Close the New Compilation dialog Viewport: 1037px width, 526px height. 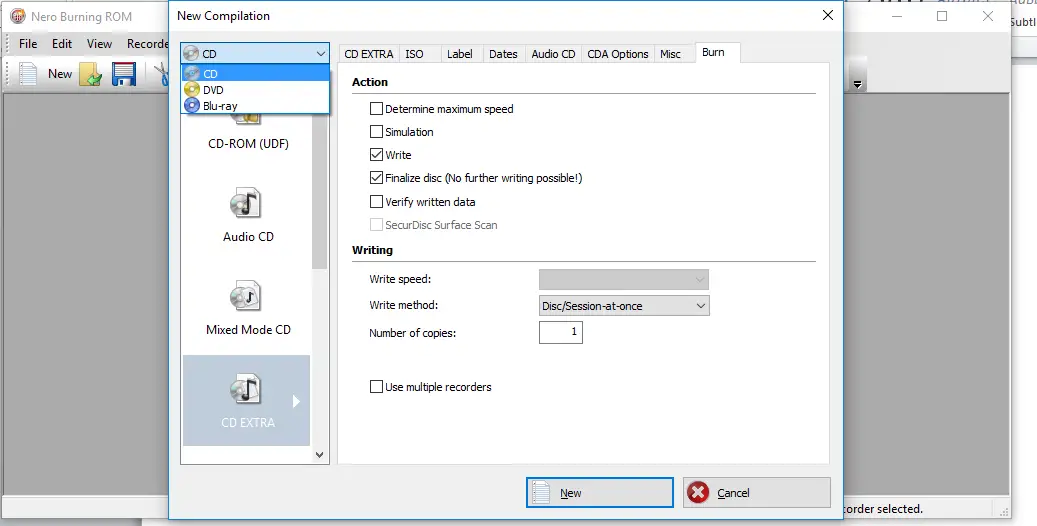[827, 15]
